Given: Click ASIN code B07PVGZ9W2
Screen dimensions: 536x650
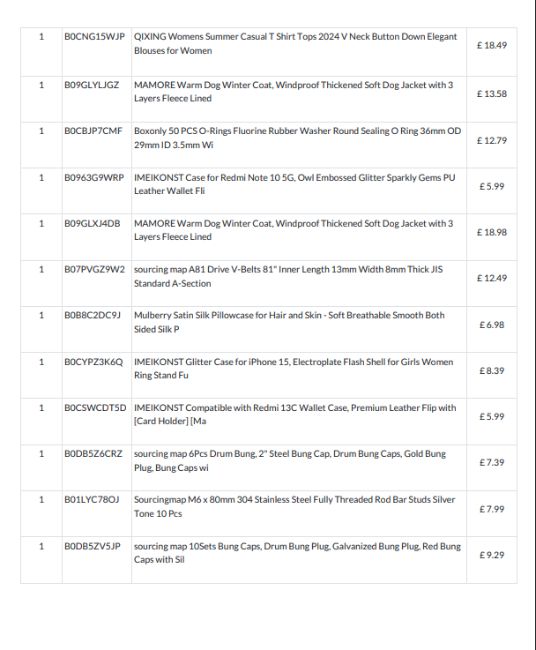Looking at the screenshot, I should tap(94, 269).
